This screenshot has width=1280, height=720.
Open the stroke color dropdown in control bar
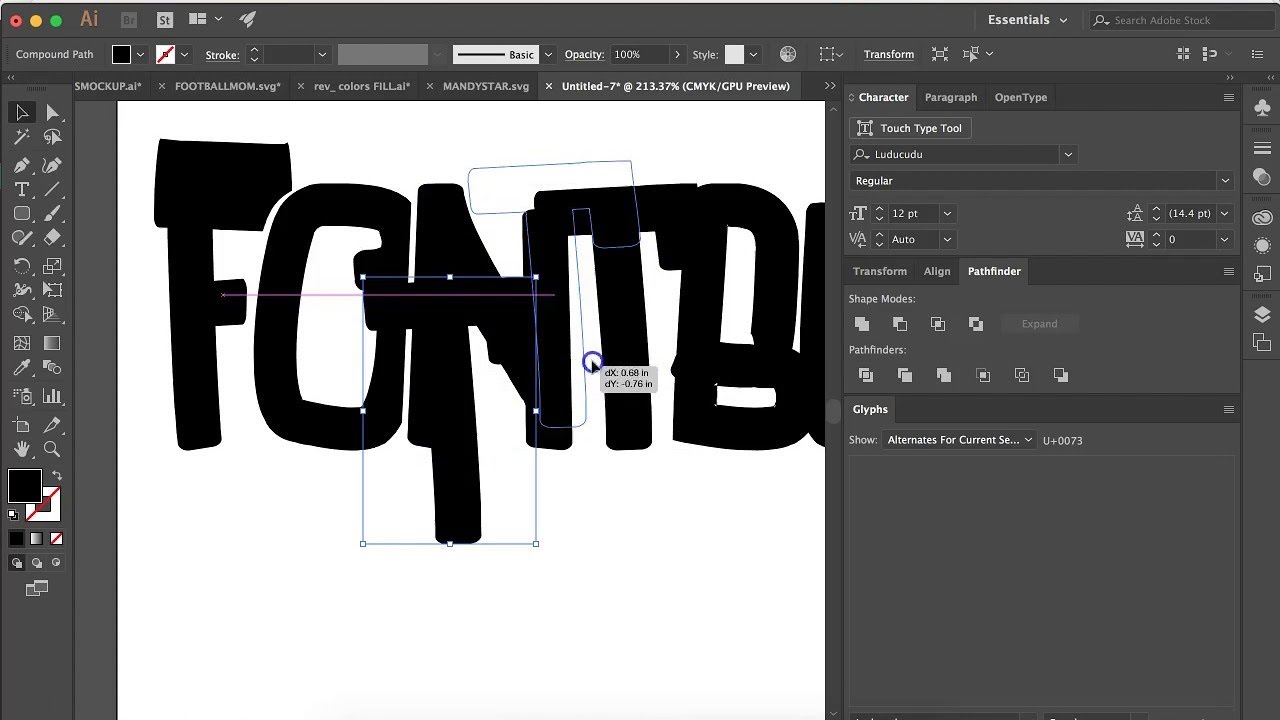[184, 54]
